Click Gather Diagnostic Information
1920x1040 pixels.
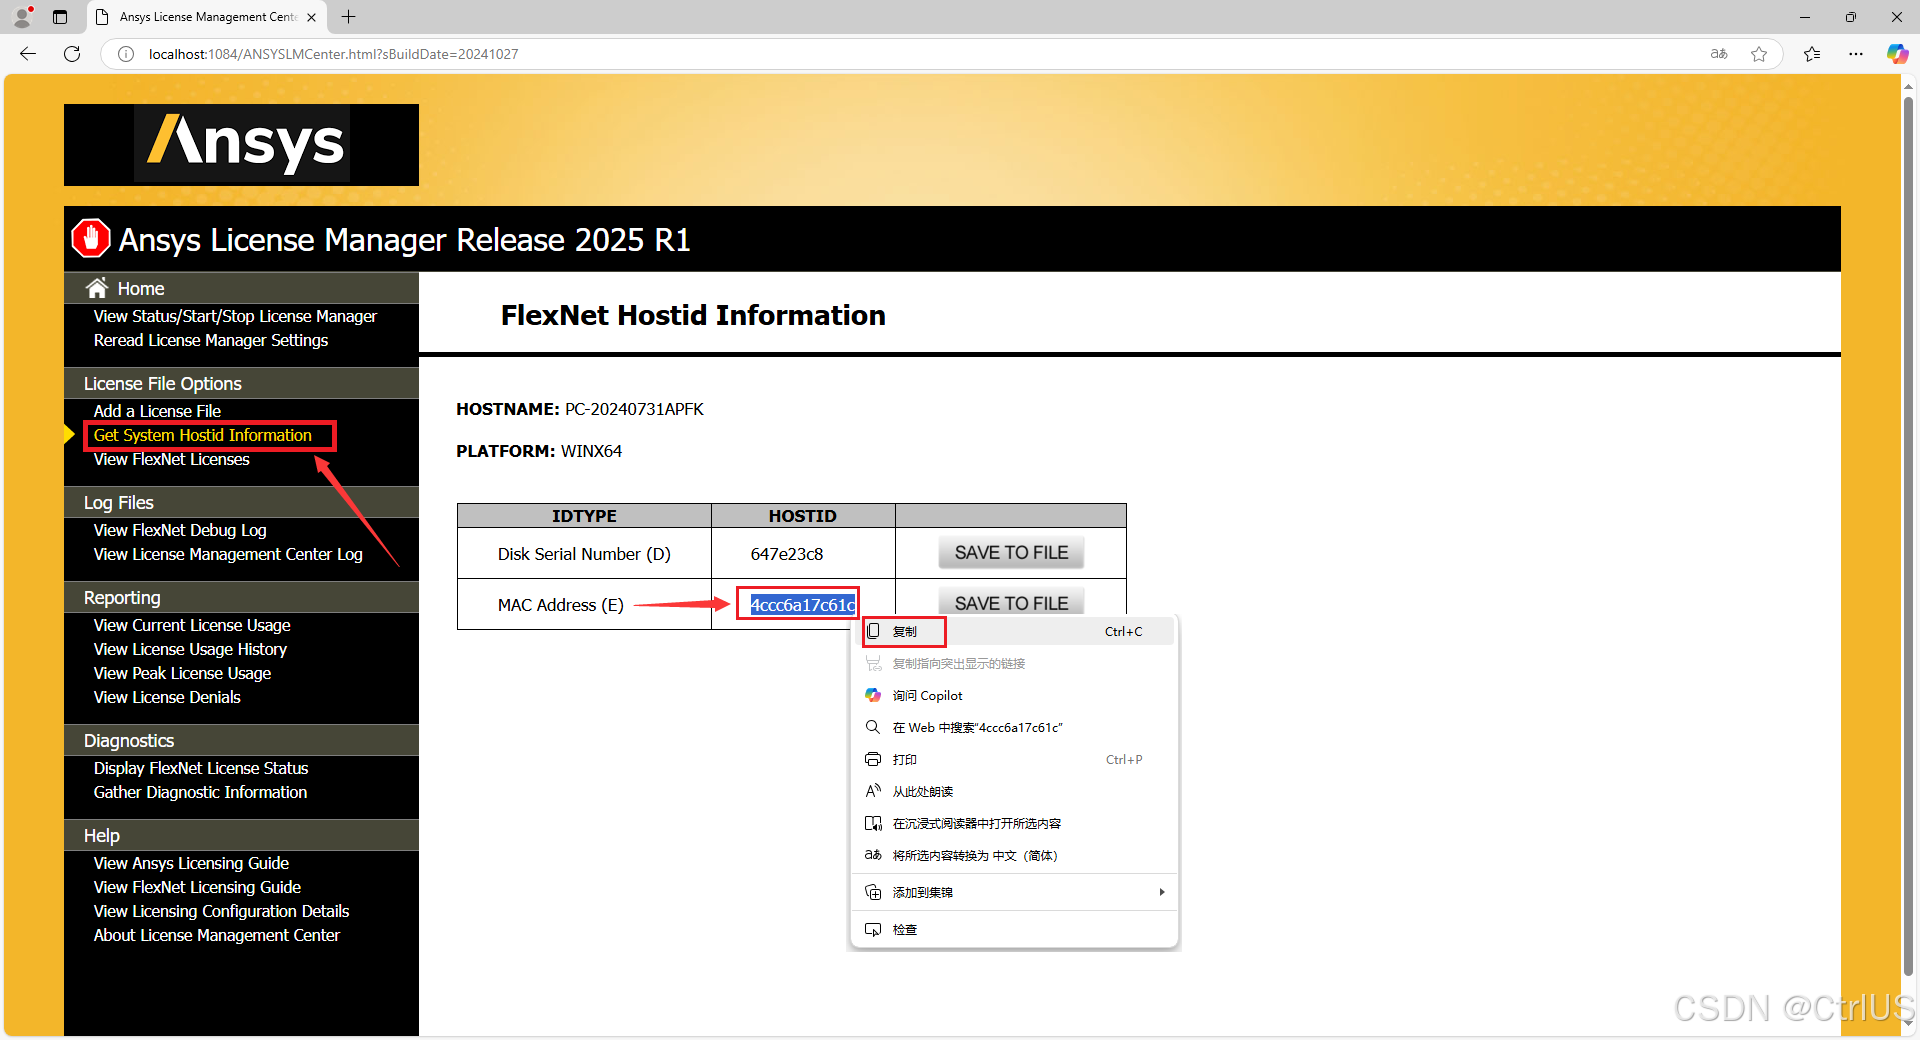pos(200,792)
